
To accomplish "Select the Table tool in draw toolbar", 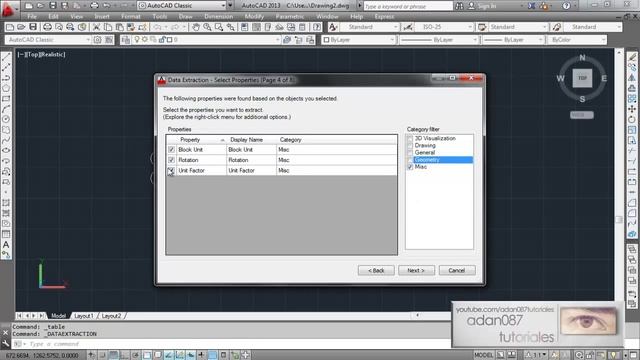I will pos(6,234).
